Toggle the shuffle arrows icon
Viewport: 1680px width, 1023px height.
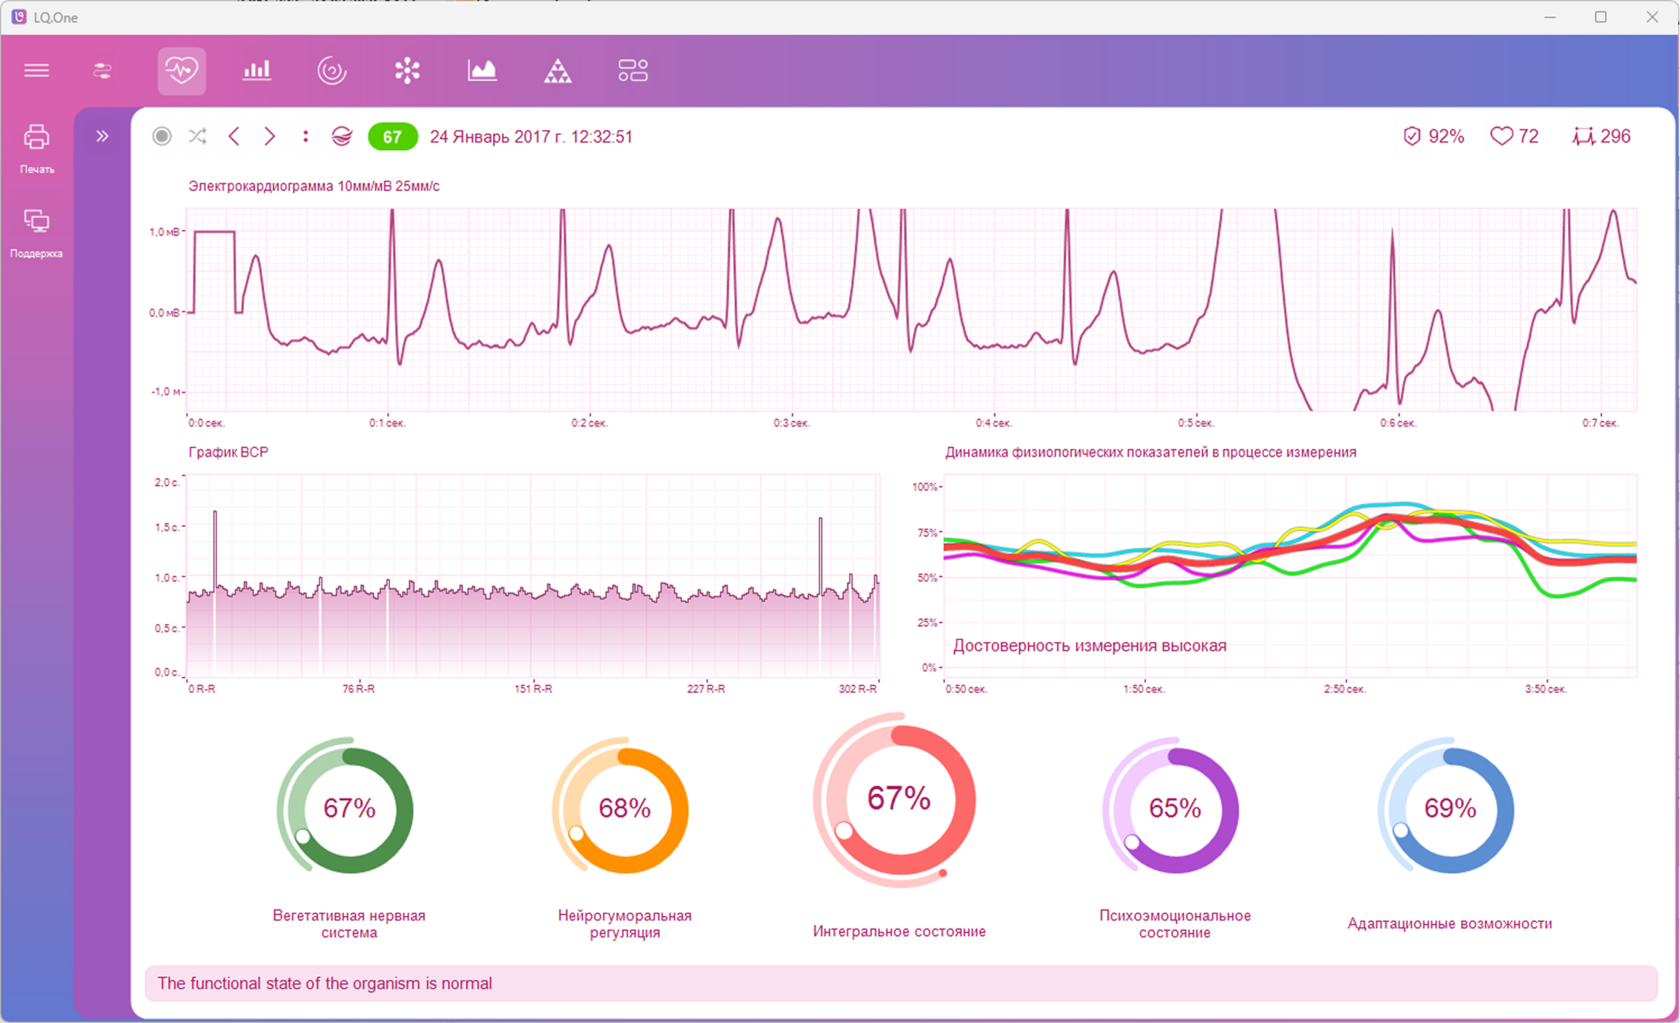(198, 136)
